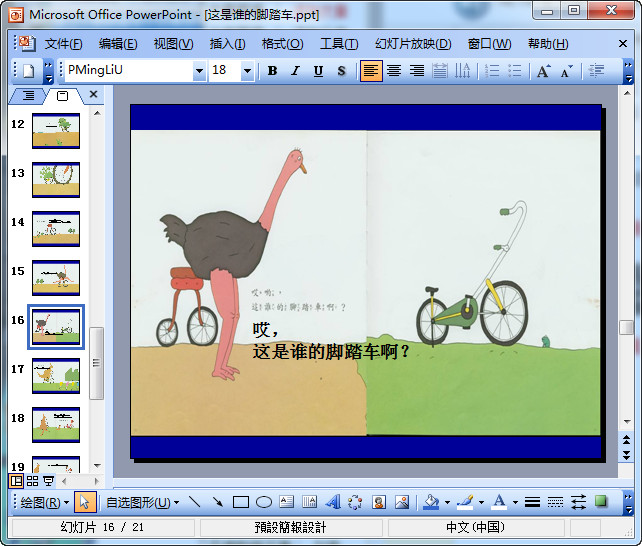Switch to the Slides thumbnail tab
Viewport: 642px width, 546px height.
coord(63,96)
